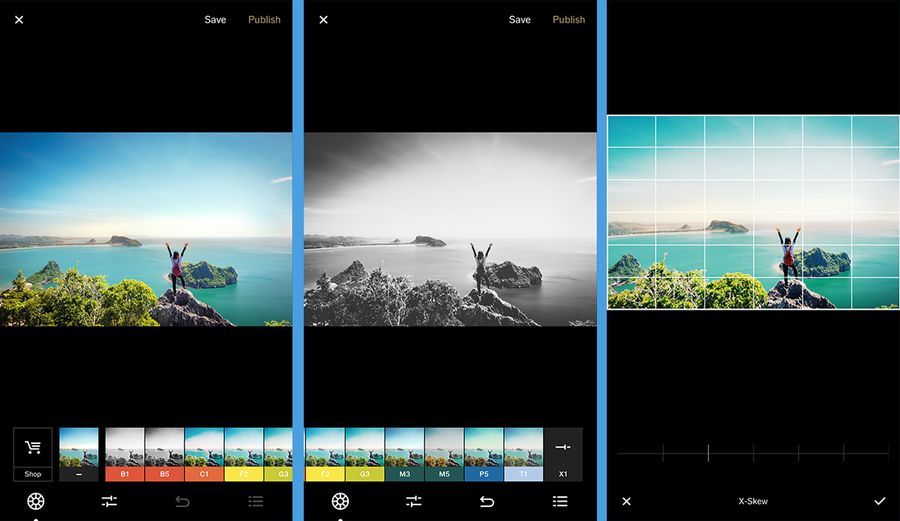Tap the black-and-white landscape photo preview
The height and width of the screenshot is (521, 900).
tap(451, 230)
